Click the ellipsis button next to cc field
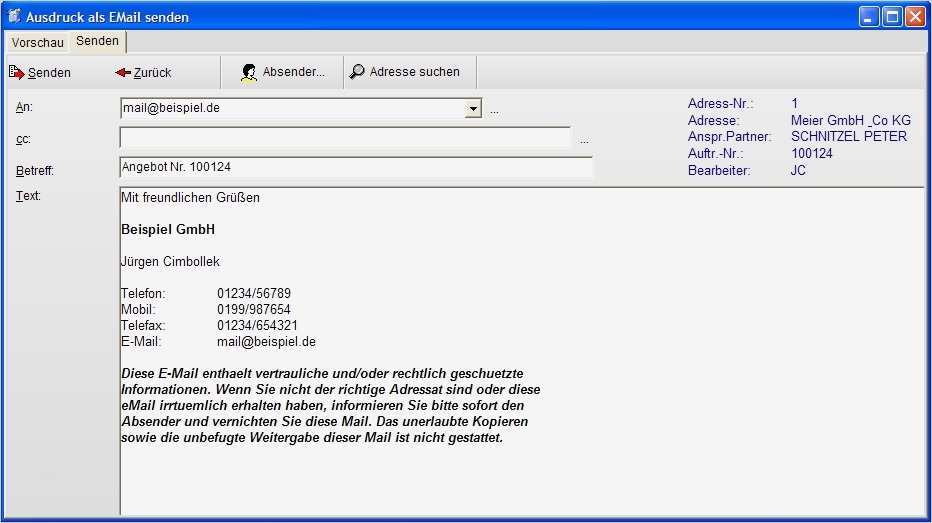 pyautogui.click(x=584, y=141)
